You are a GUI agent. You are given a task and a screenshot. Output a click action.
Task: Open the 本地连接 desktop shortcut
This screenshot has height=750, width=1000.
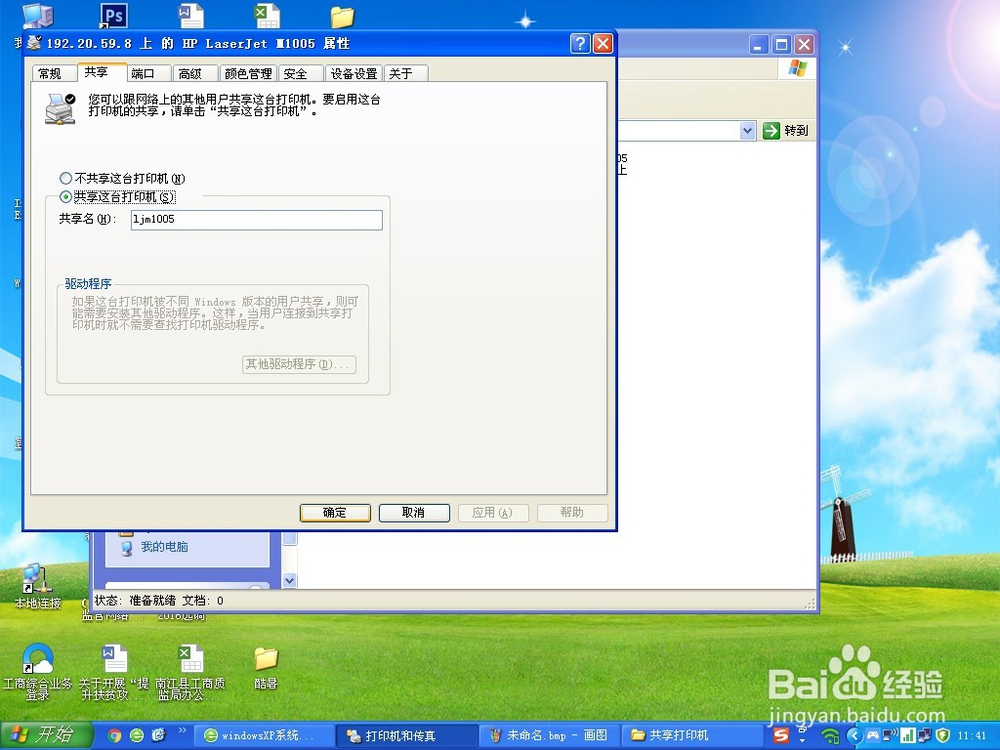pyautogui.click(x=37, y=585)
